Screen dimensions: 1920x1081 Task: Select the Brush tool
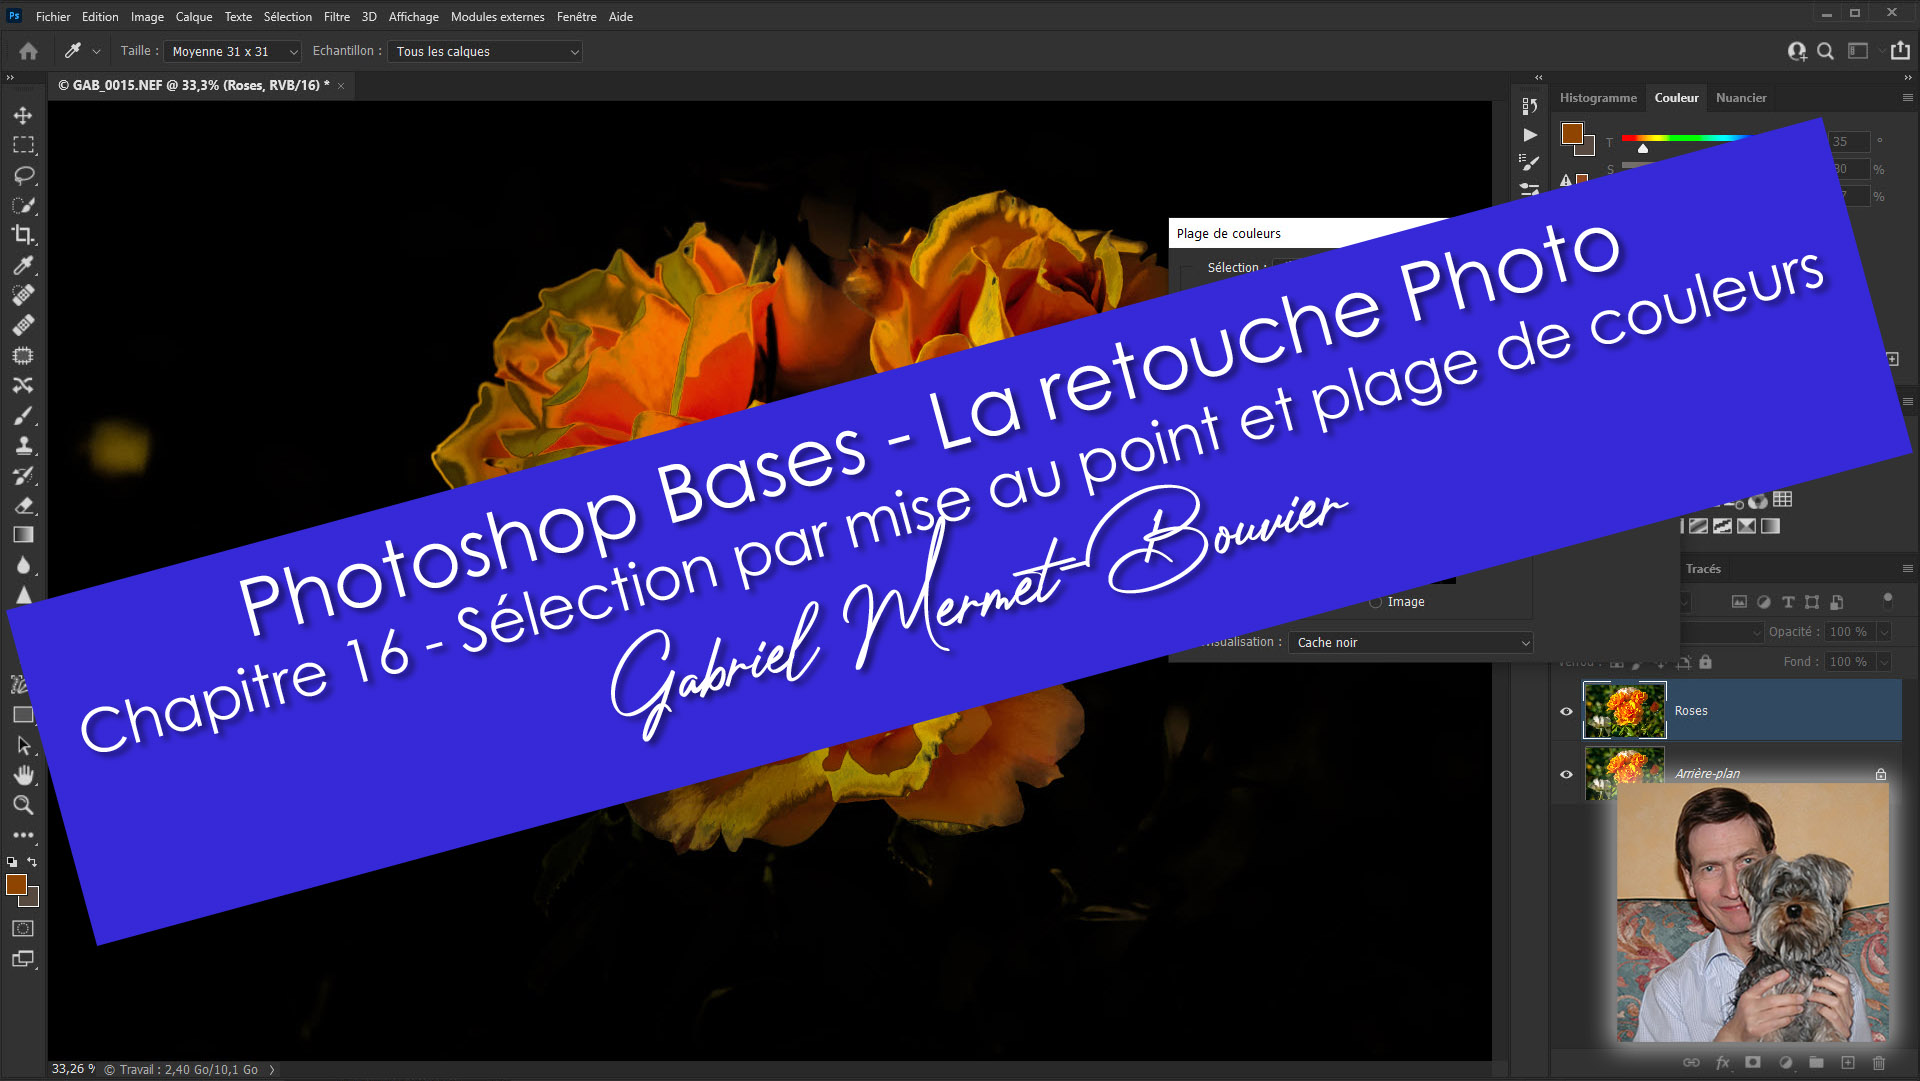[x=23, y=415]
